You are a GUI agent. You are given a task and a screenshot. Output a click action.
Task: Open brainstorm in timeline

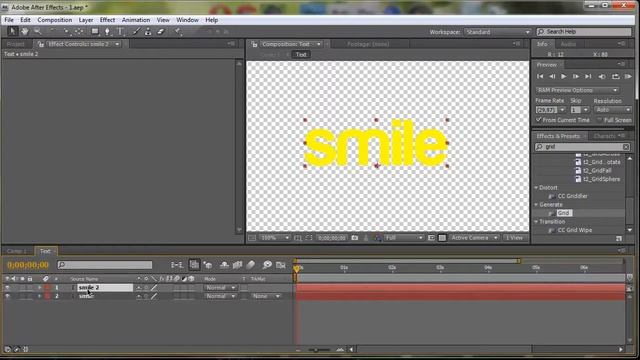click(x=267, y=265)
